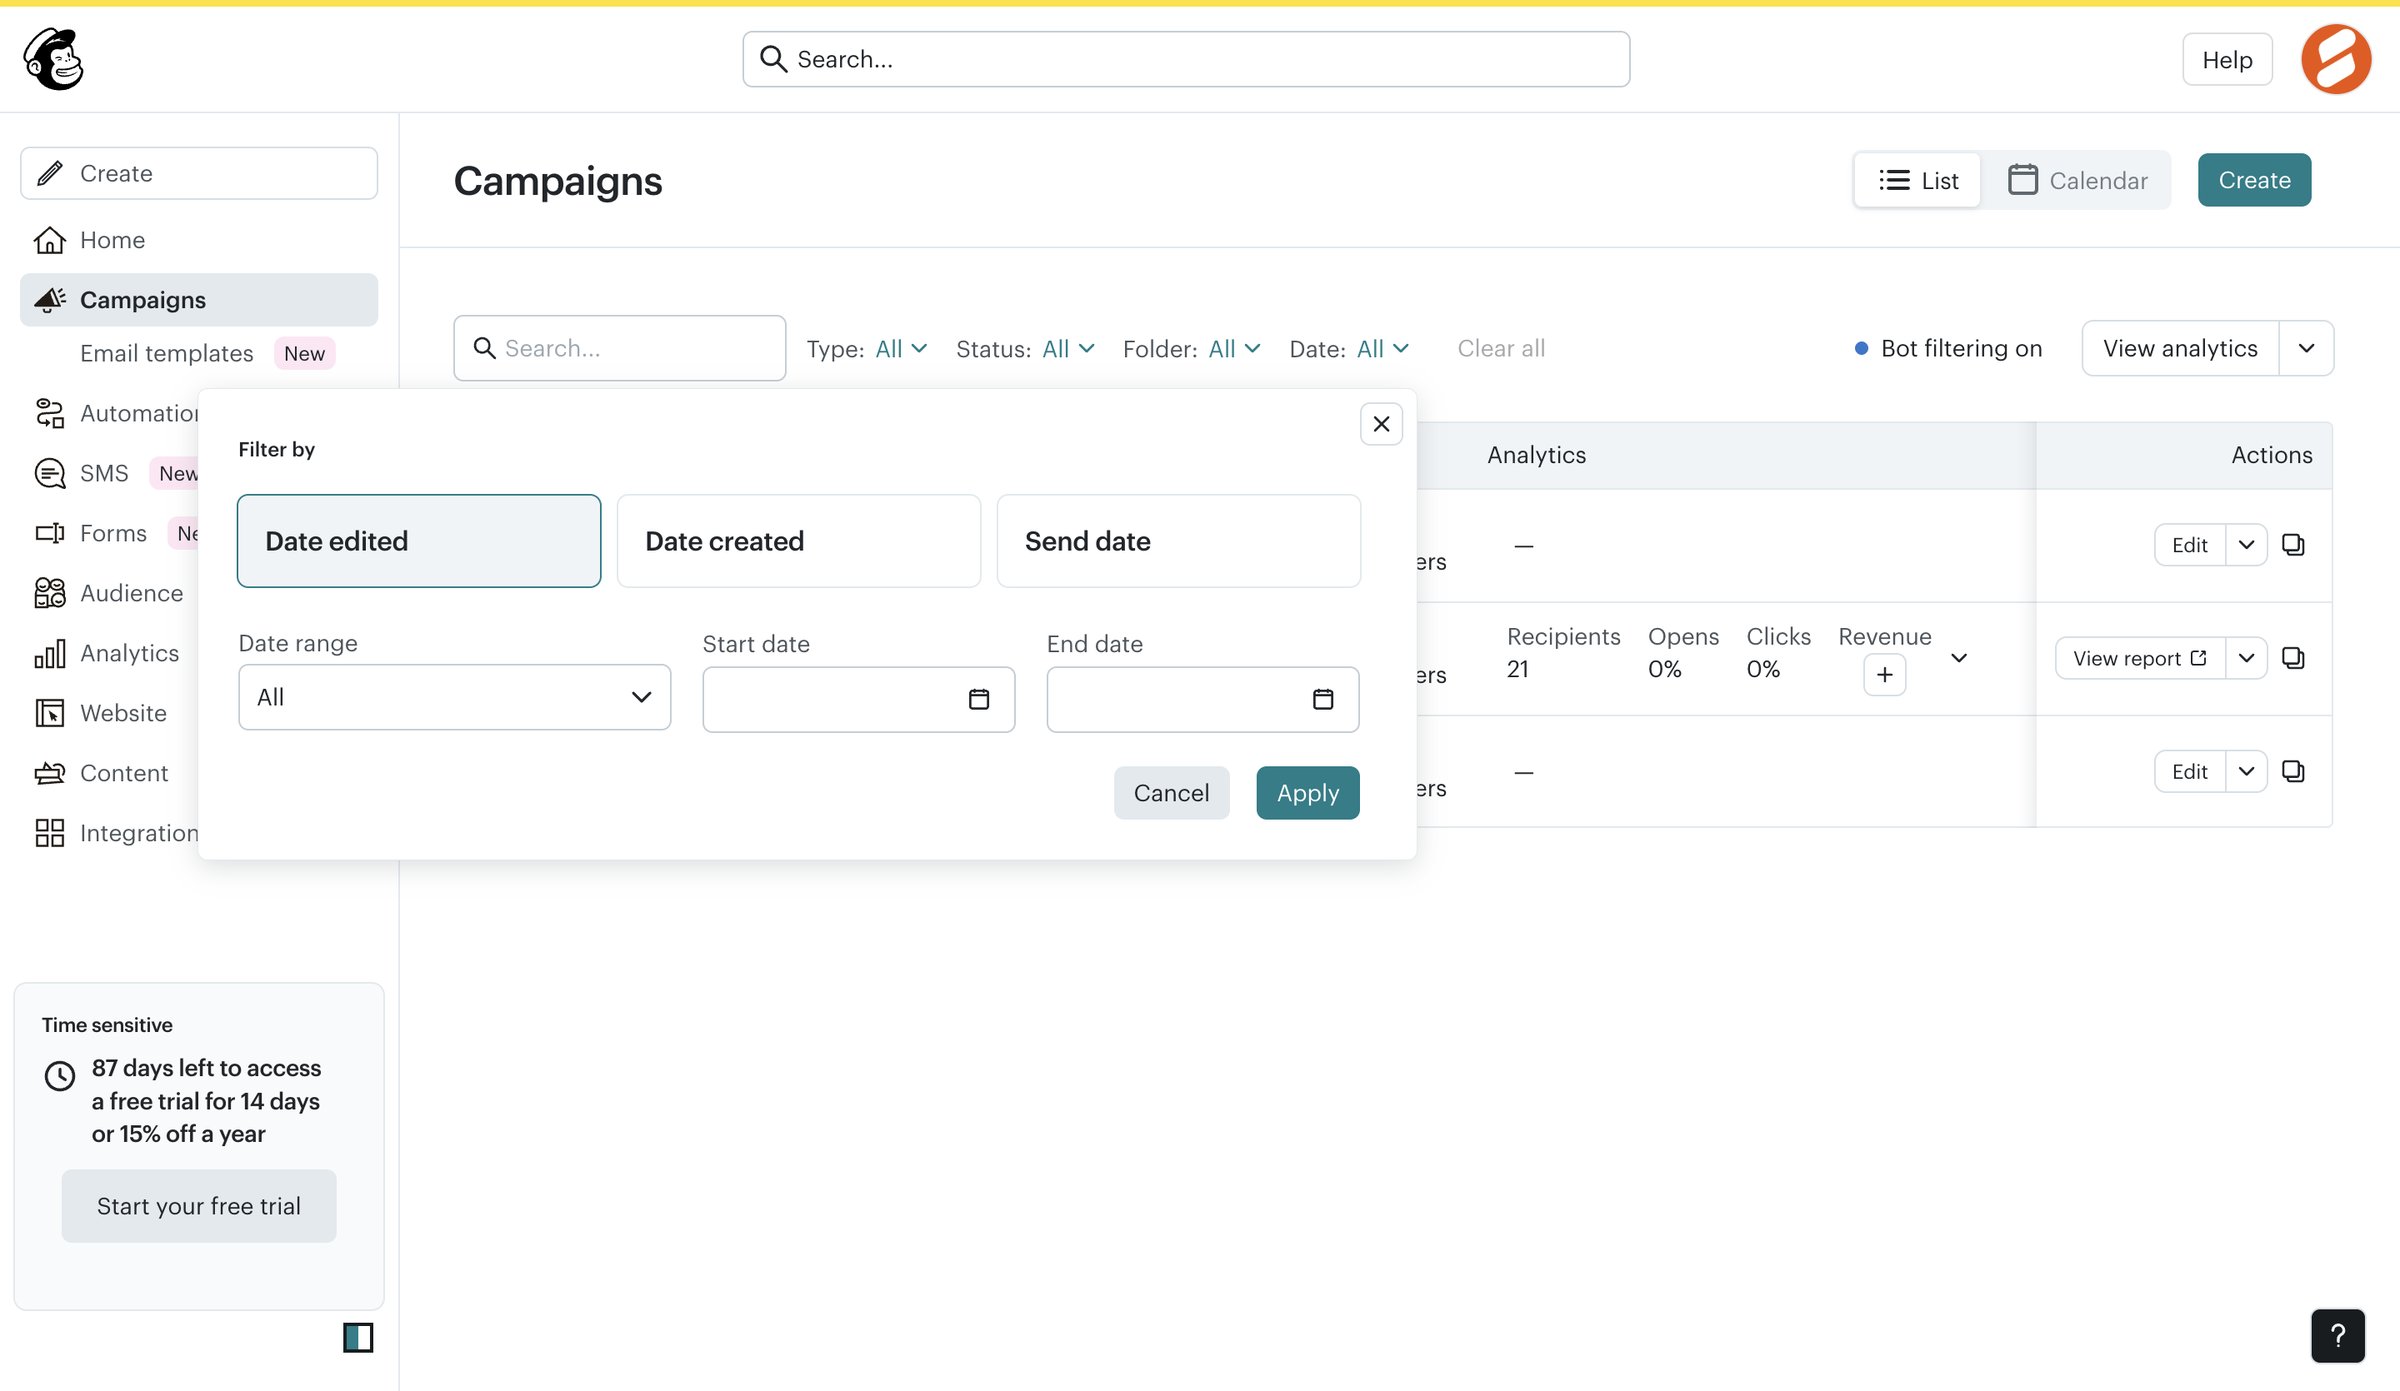Click the Home house icon
Screen dimensions: 2400x1391
50,240
